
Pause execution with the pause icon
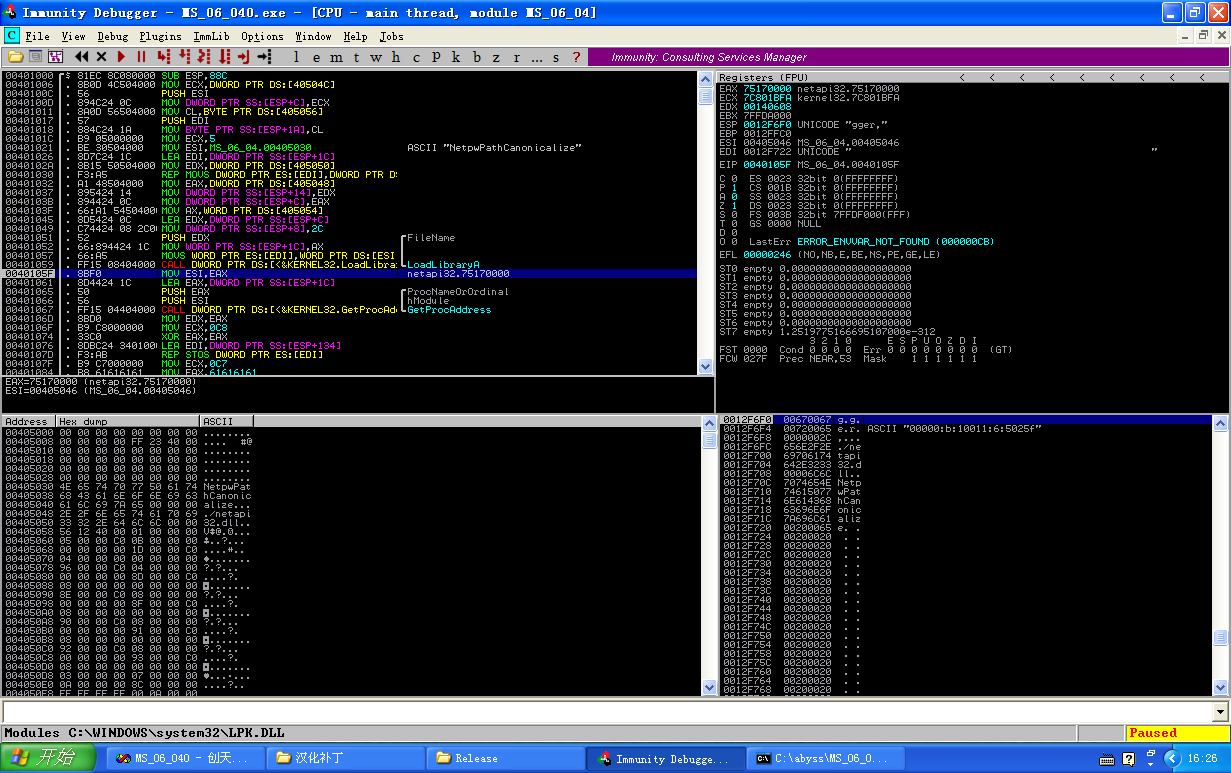tap(141, 57)
